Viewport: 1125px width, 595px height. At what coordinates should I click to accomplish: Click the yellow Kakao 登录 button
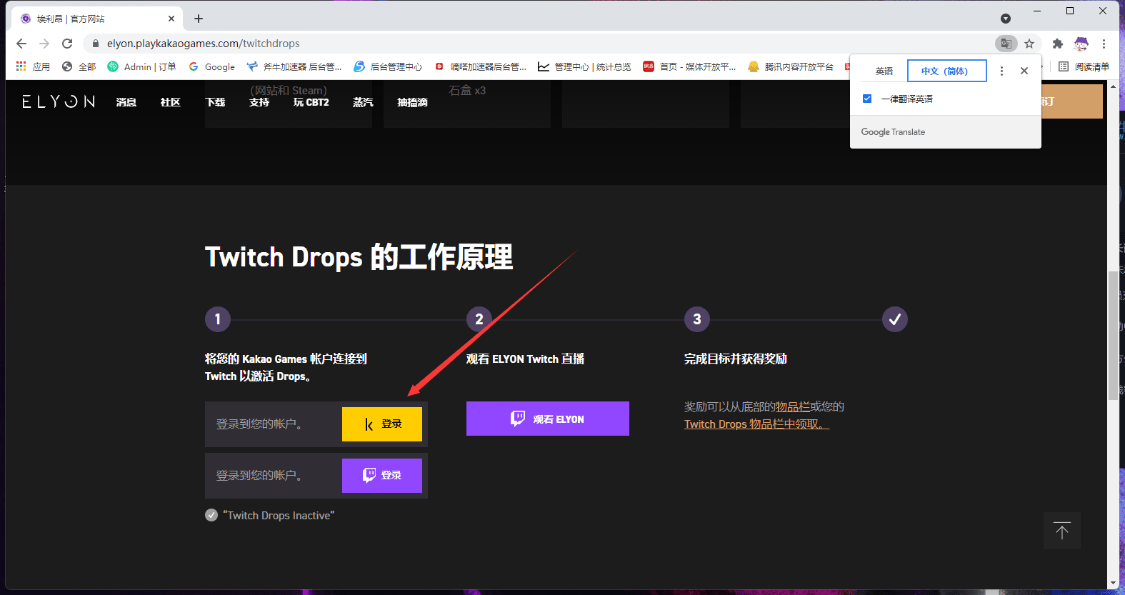pyautogui.click(x=382, y=424)
